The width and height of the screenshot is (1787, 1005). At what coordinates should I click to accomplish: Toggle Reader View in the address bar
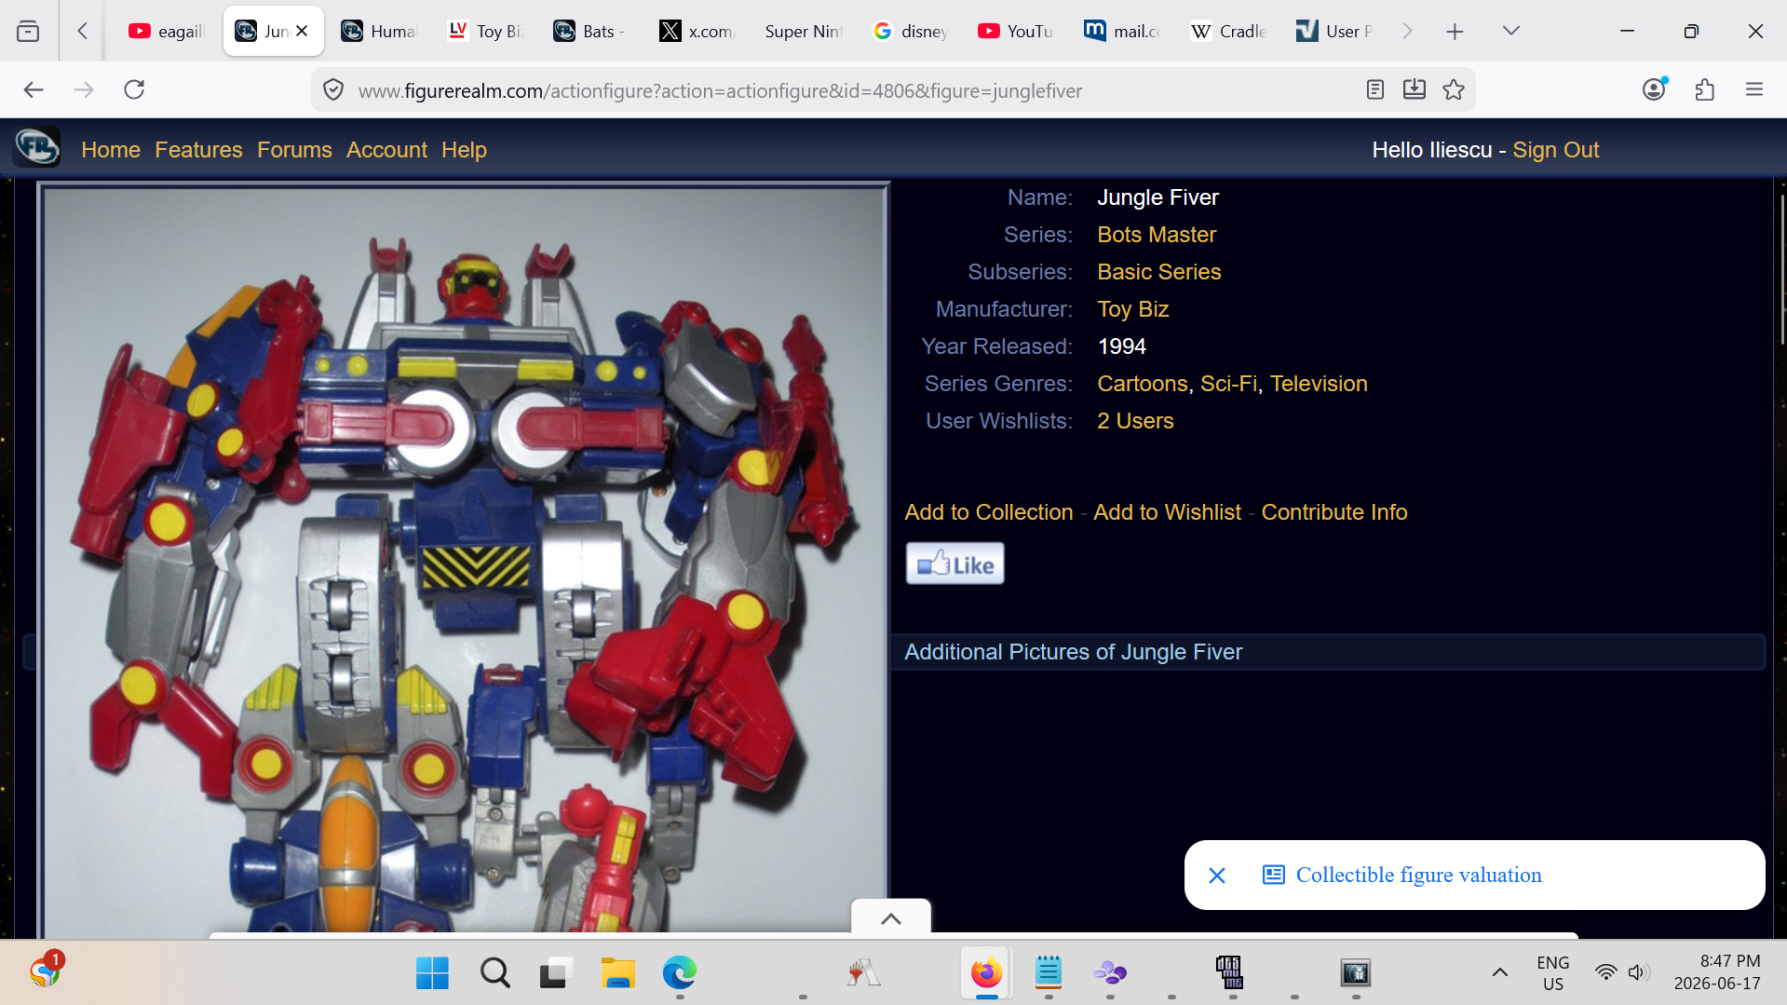click(1375, 90)
